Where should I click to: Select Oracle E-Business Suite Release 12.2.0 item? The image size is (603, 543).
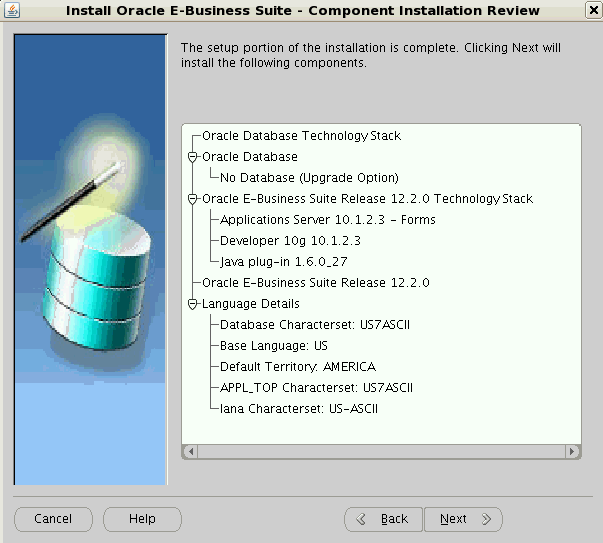coord(315,283)
